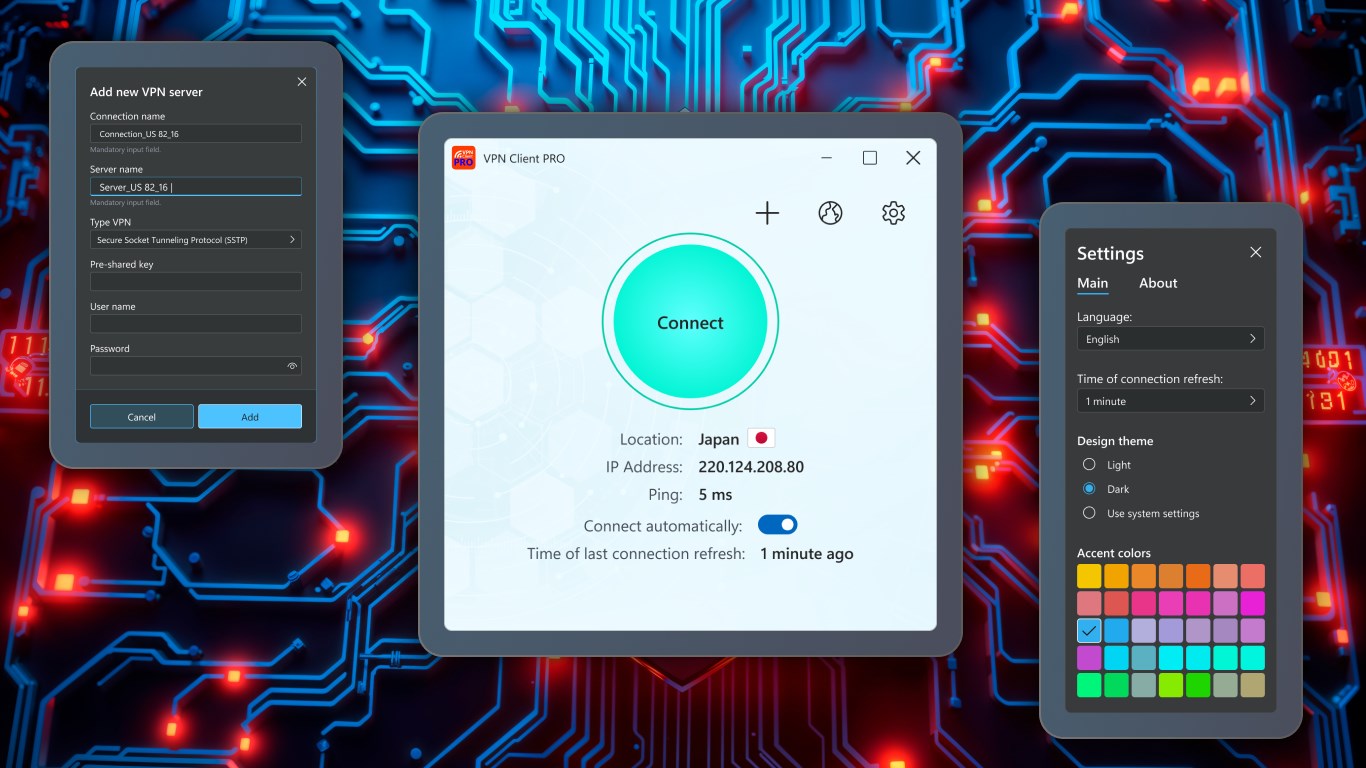Reveal password using the eye icon
Image resolution: width=1366 pixels, height=768 pixels.
pyautogui.click(x=291, y=366)
